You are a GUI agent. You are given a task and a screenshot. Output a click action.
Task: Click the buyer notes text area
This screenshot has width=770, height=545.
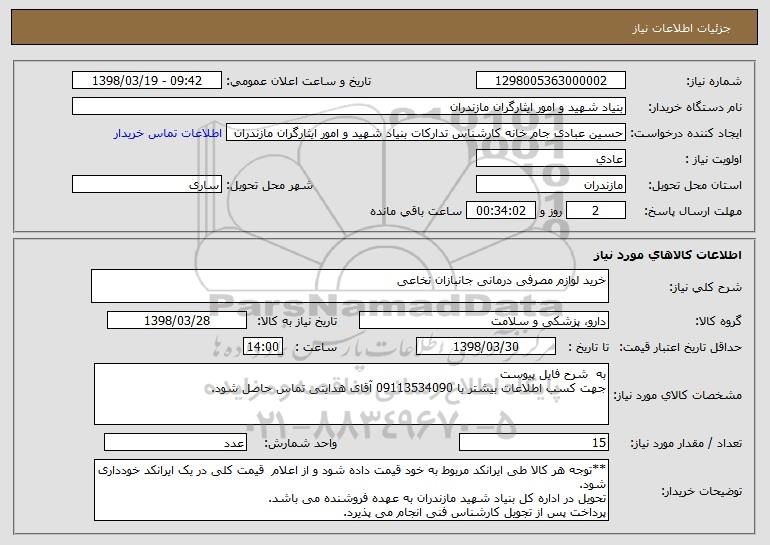(x=351, y=490)
